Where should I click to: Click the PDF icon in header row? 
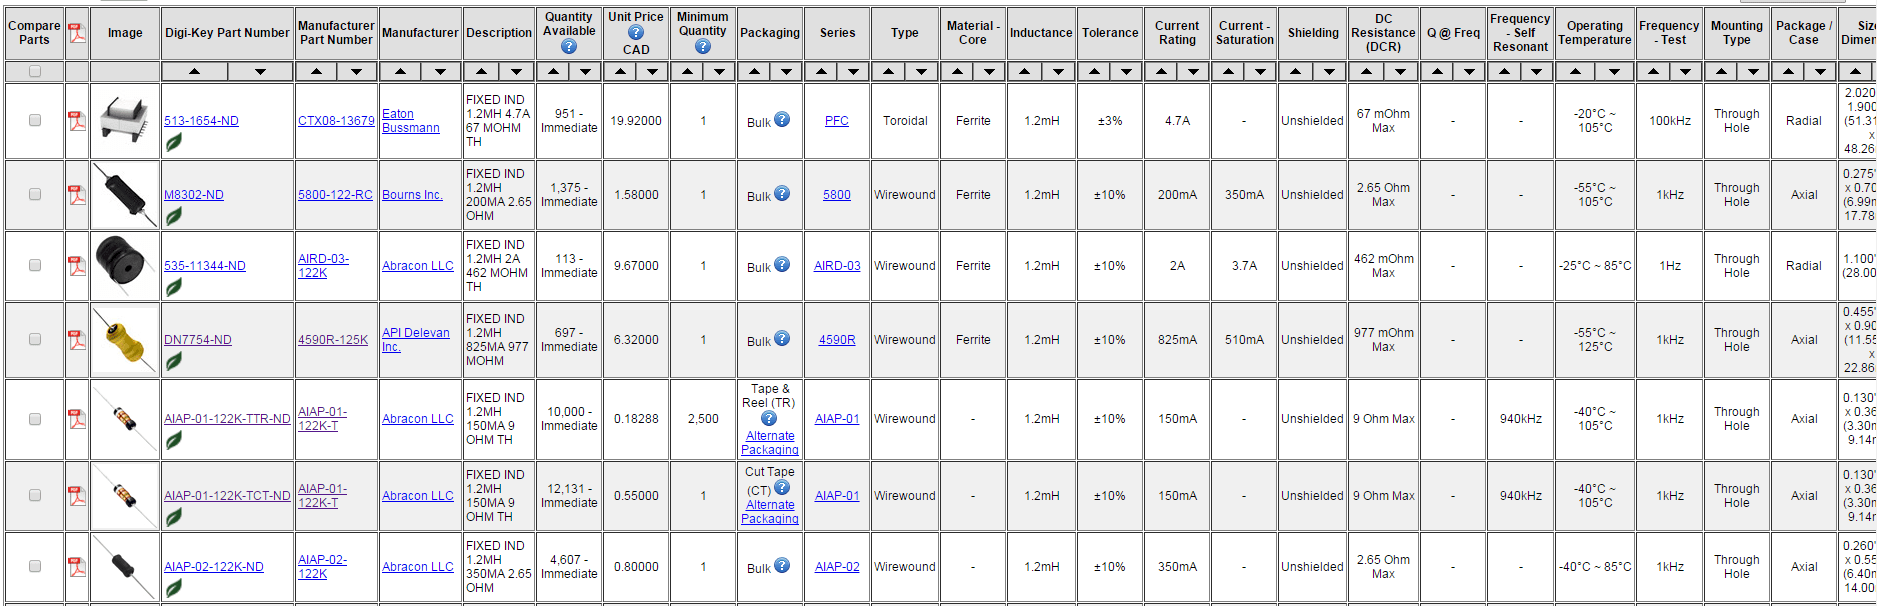coord(77,33)
